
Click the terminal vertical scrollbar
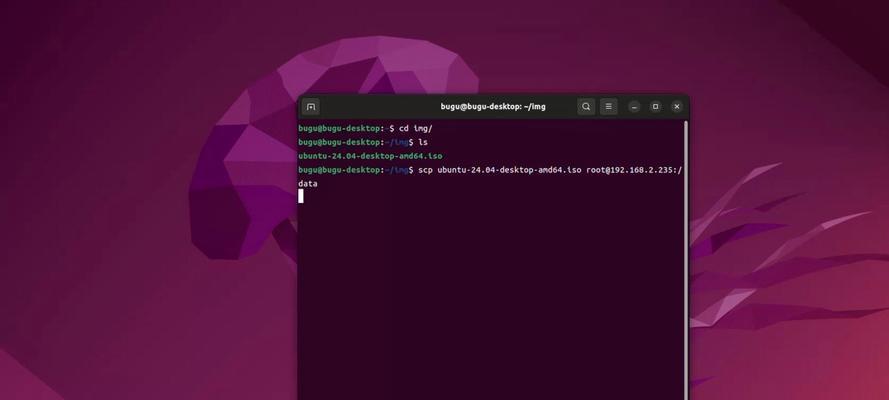pyautogui.click(x=686, y=259)
